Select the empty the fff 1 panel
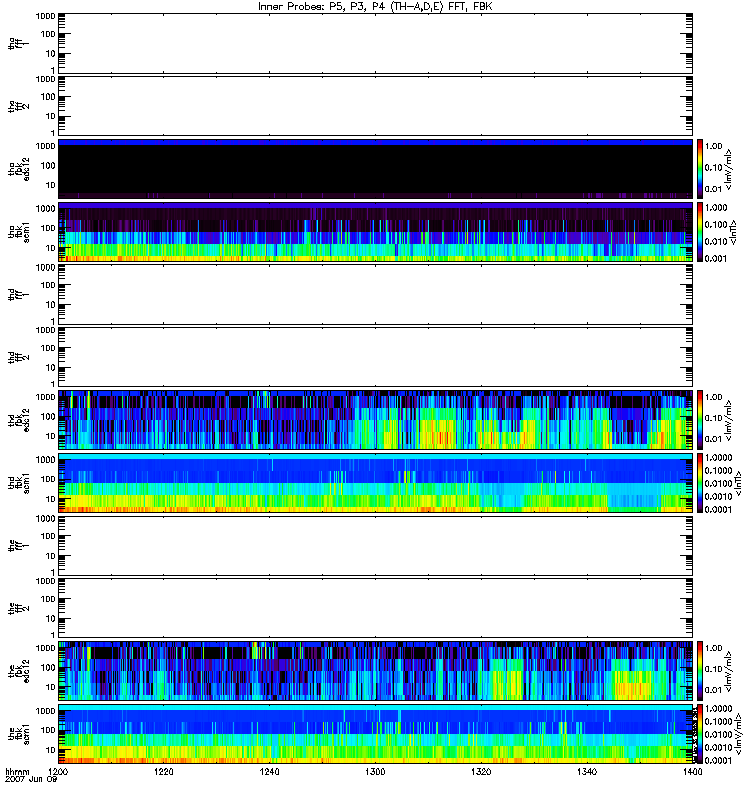 (376, 545)
